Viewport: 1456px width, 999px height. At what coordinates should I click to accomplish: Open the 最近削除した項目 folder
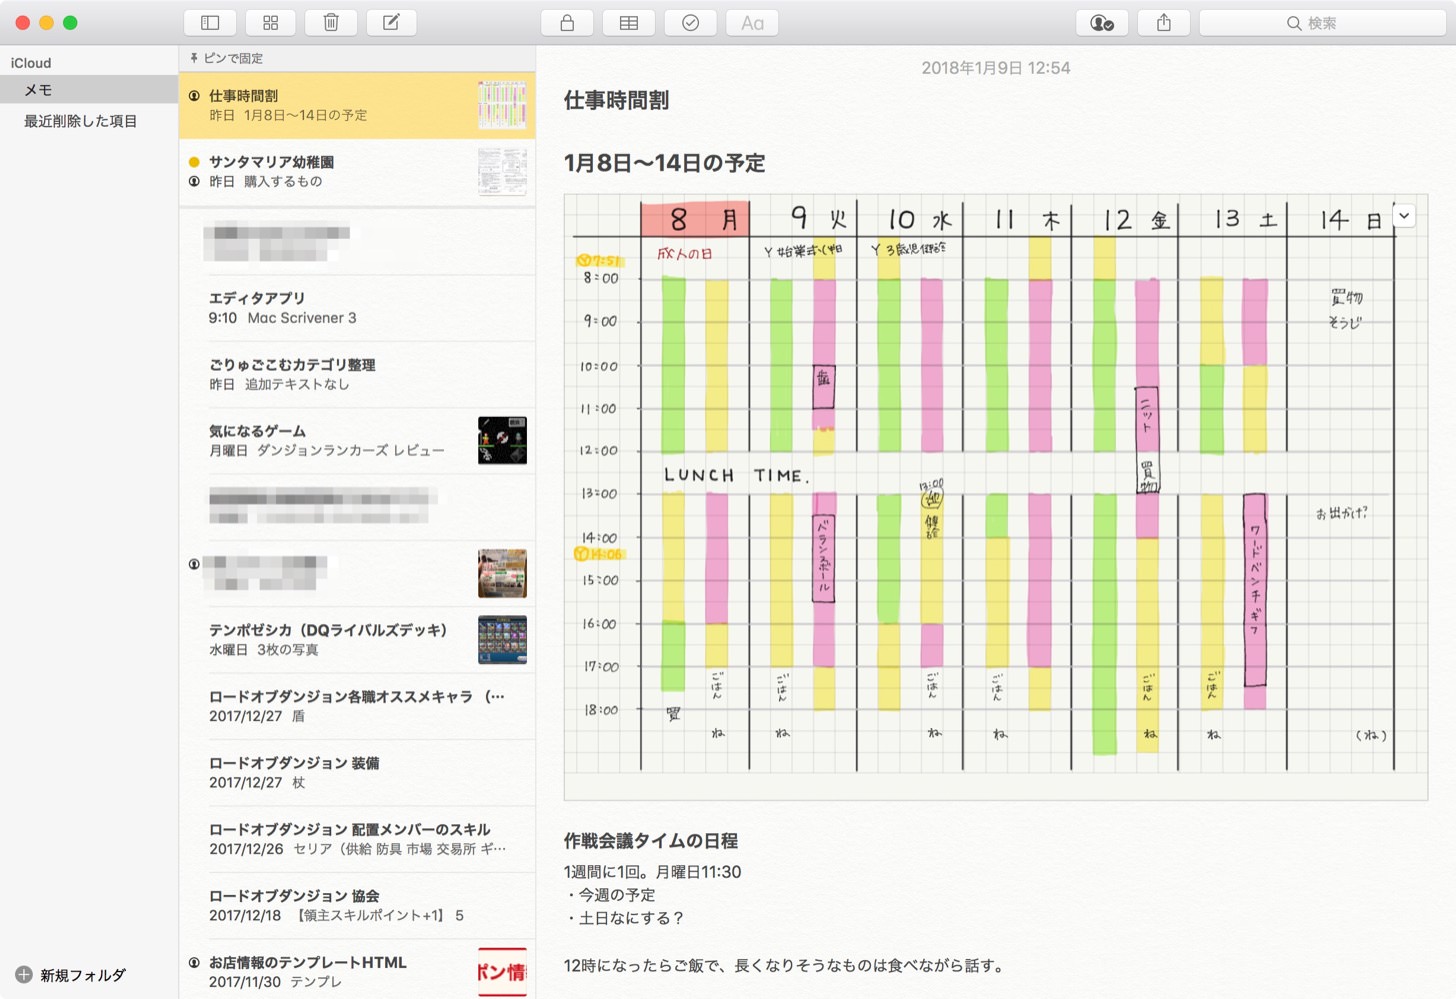80,121
